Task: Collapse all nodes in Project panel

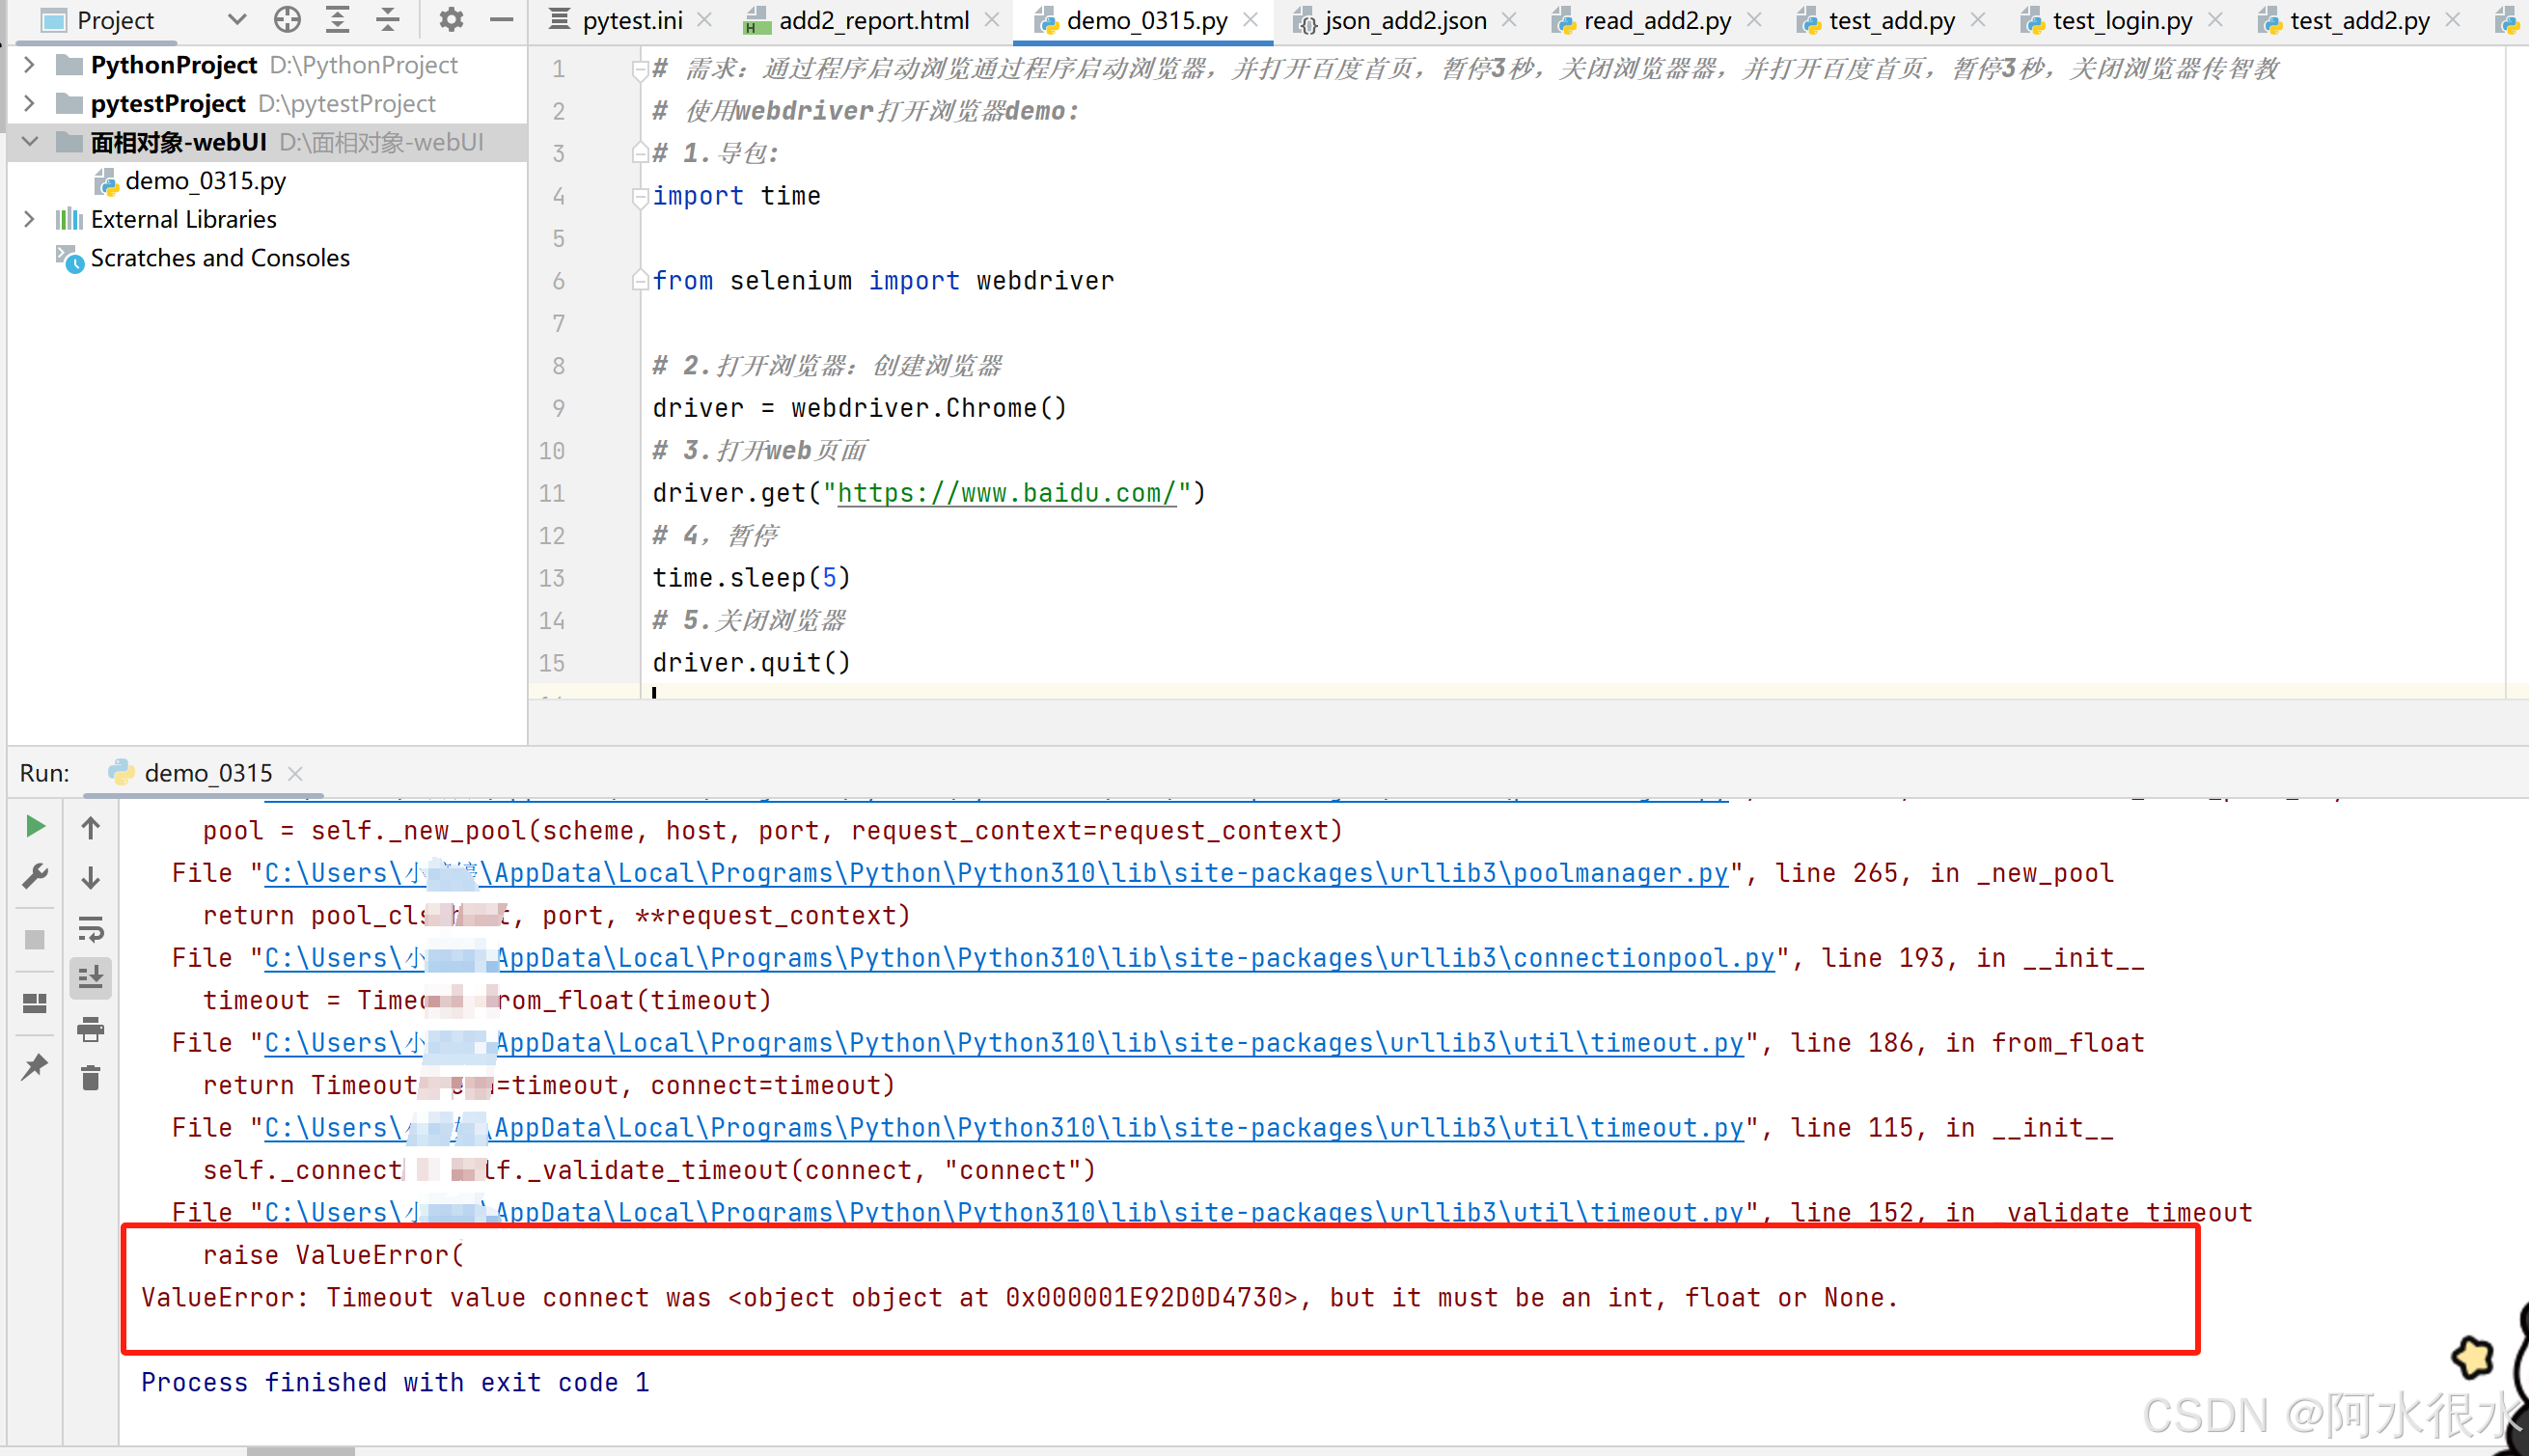Action: pos(386,19)
